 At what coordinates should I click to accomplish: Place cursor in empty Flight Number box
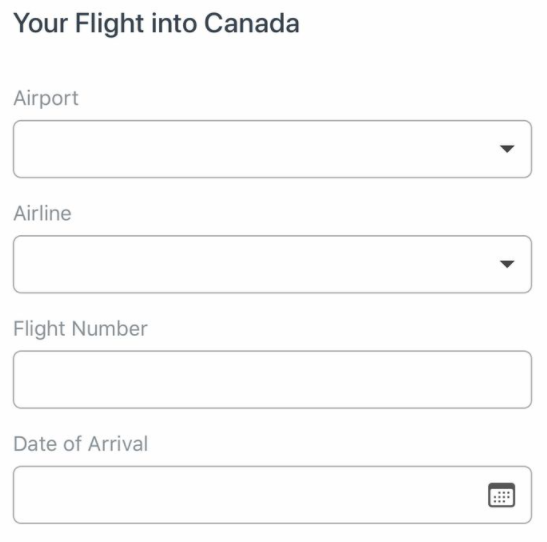coord(272,379)
